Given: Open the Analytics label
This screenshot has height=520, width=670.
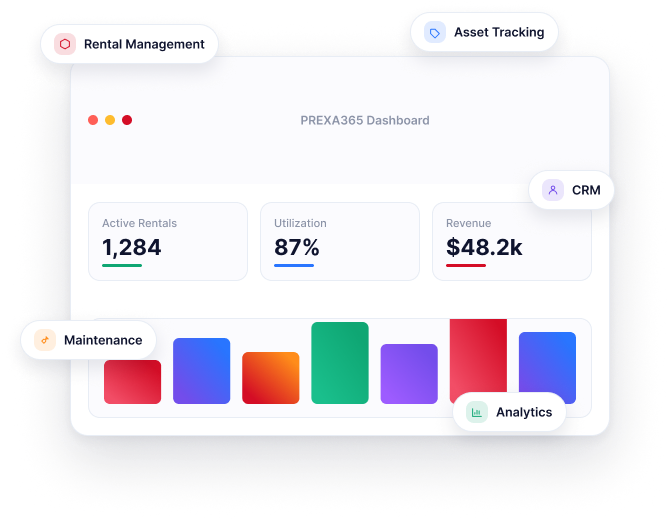Looking at the screenshot, I should [524, 412].
